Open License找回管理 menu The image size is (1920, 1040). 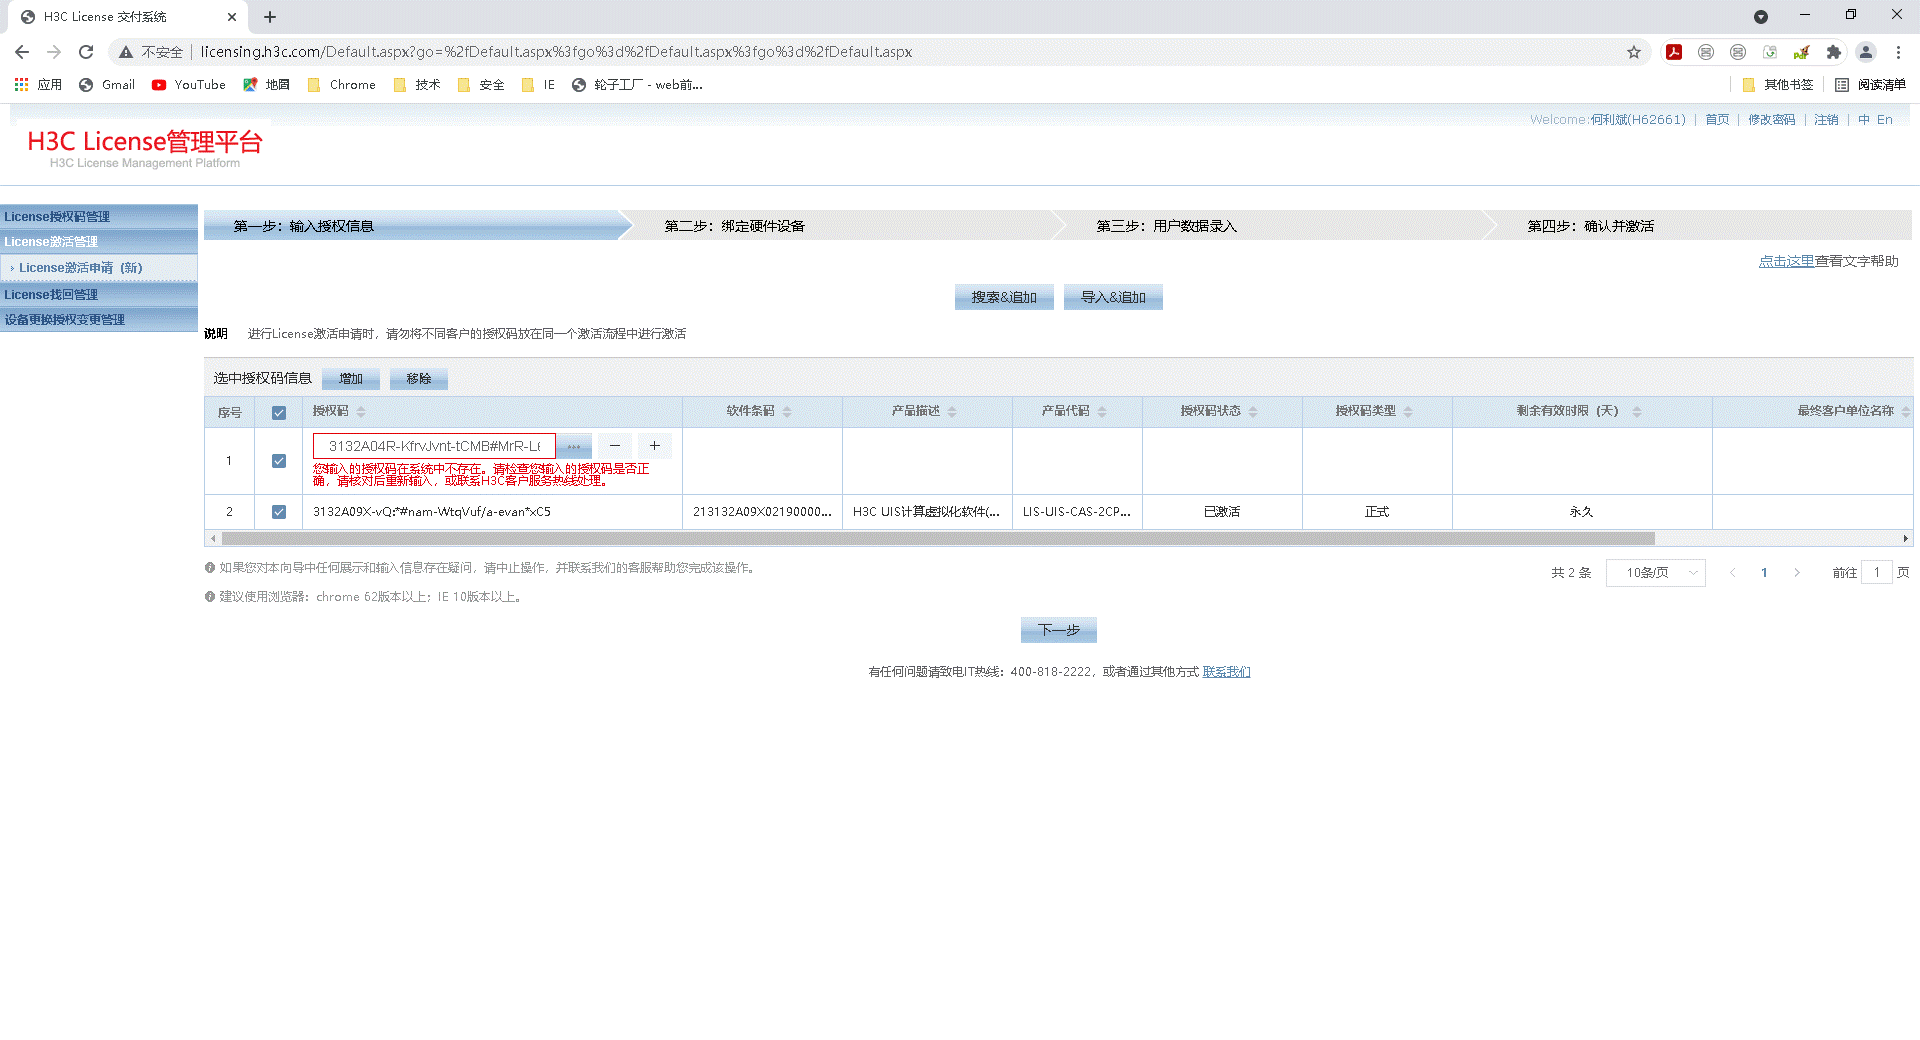99,295
